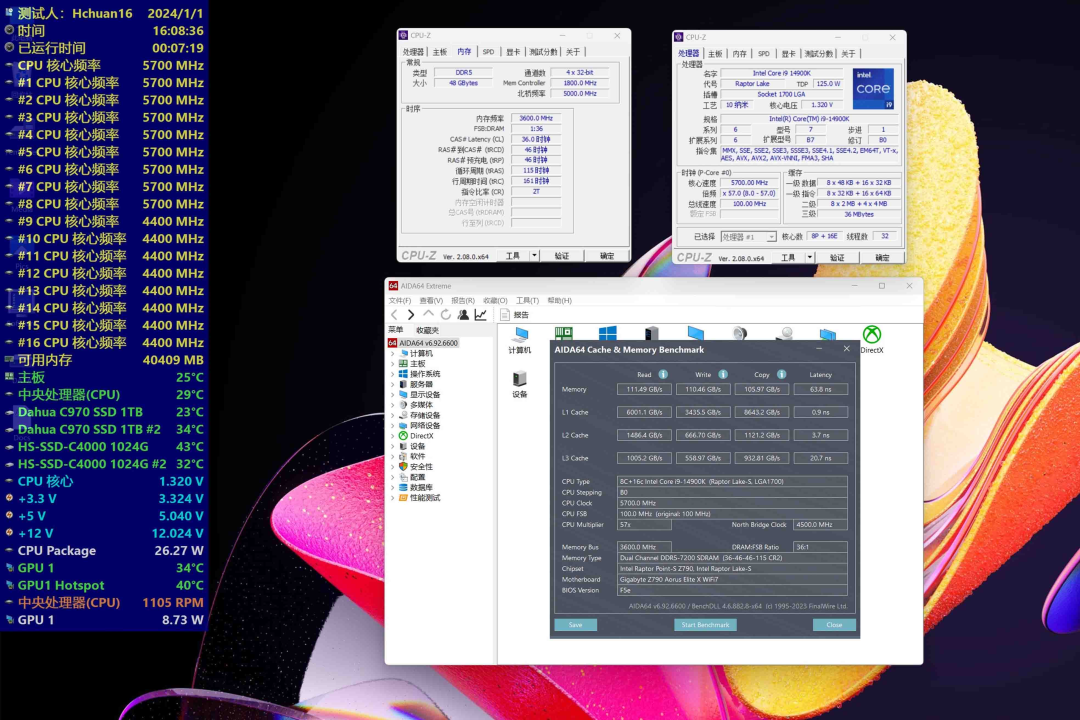This screenshot has height=720, width=1080.
Task: Open the graph chart icon in AIDA64 toolbar
Action: [481, 315]
